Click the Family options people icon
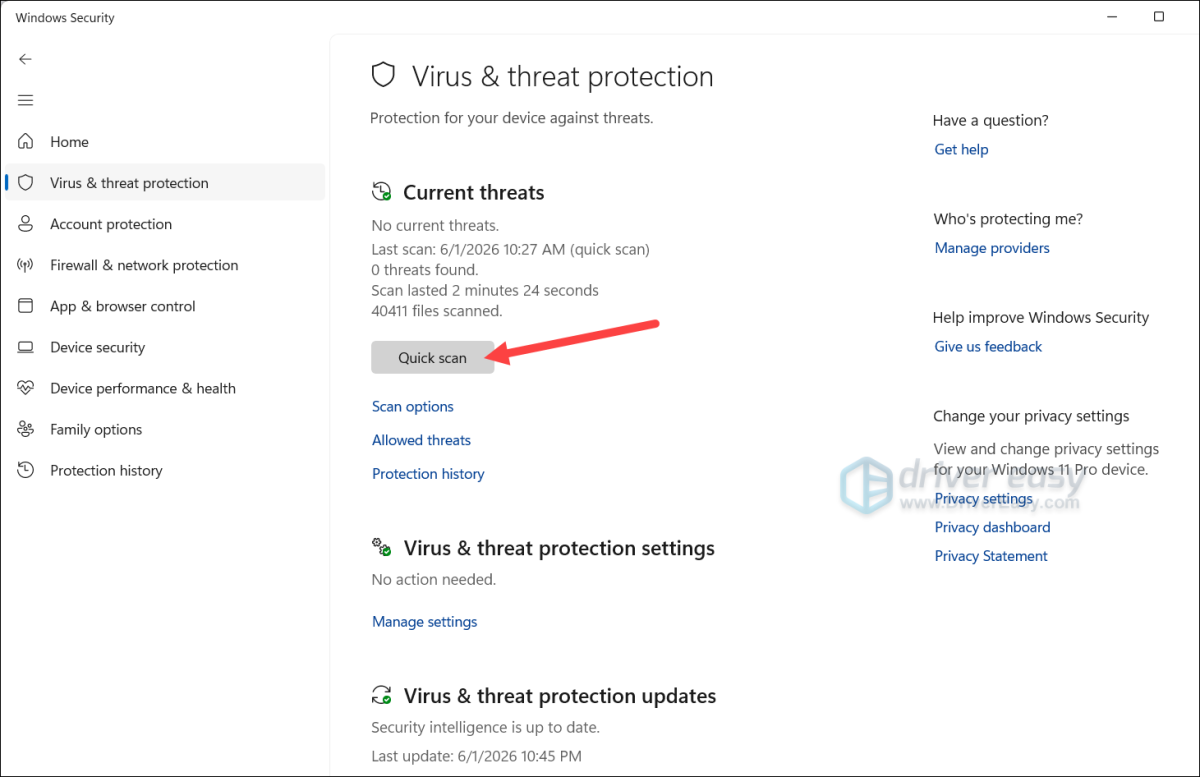Screen dimensions: 1200x777 [x=26, y=429]
